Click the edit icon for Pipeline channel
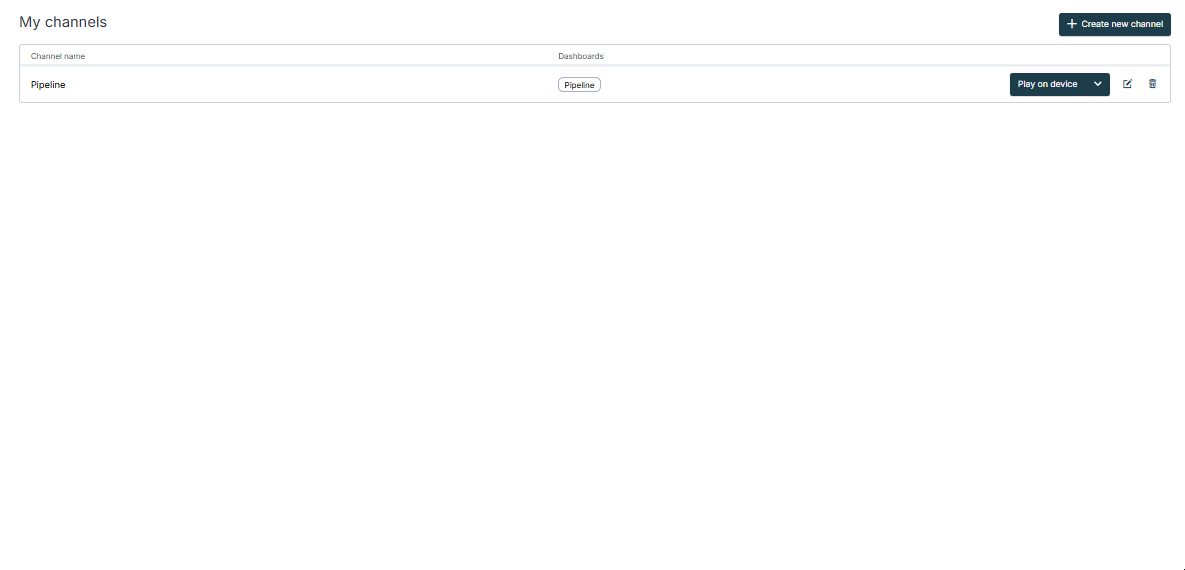The image size is (1185, 570). tap(1128, 84)
